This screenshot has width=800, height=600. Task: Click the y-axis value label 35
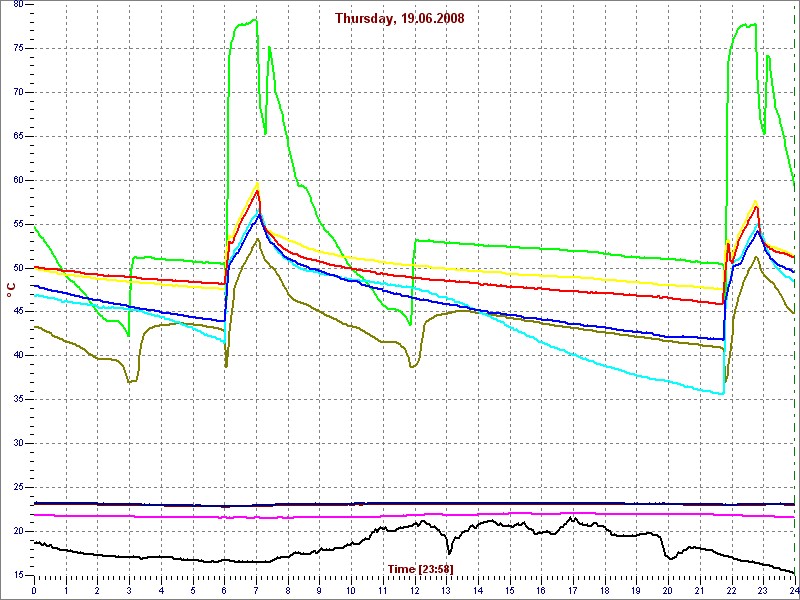(19, 399)
